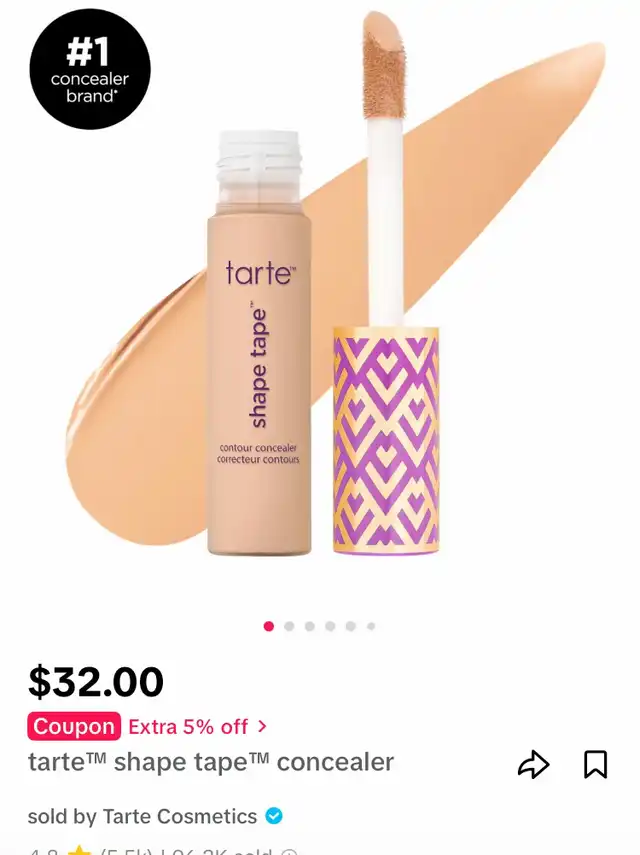Tap the $32.00 price
The image size is (640, 855).
coord(96,682)
